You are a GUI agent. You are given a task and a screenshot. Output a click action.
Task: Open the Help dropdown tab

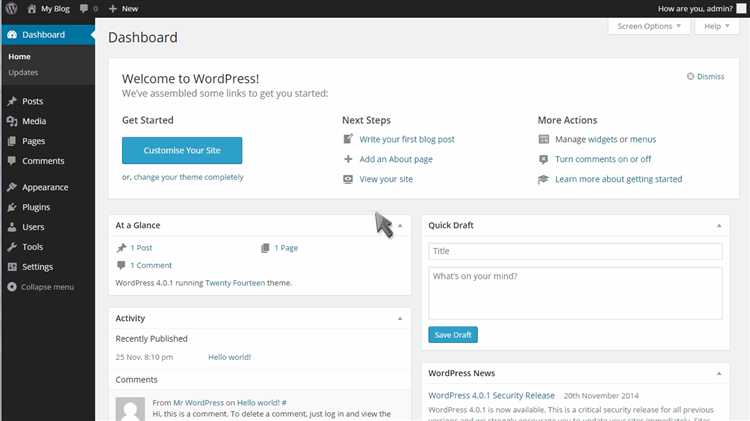point(717,26)
